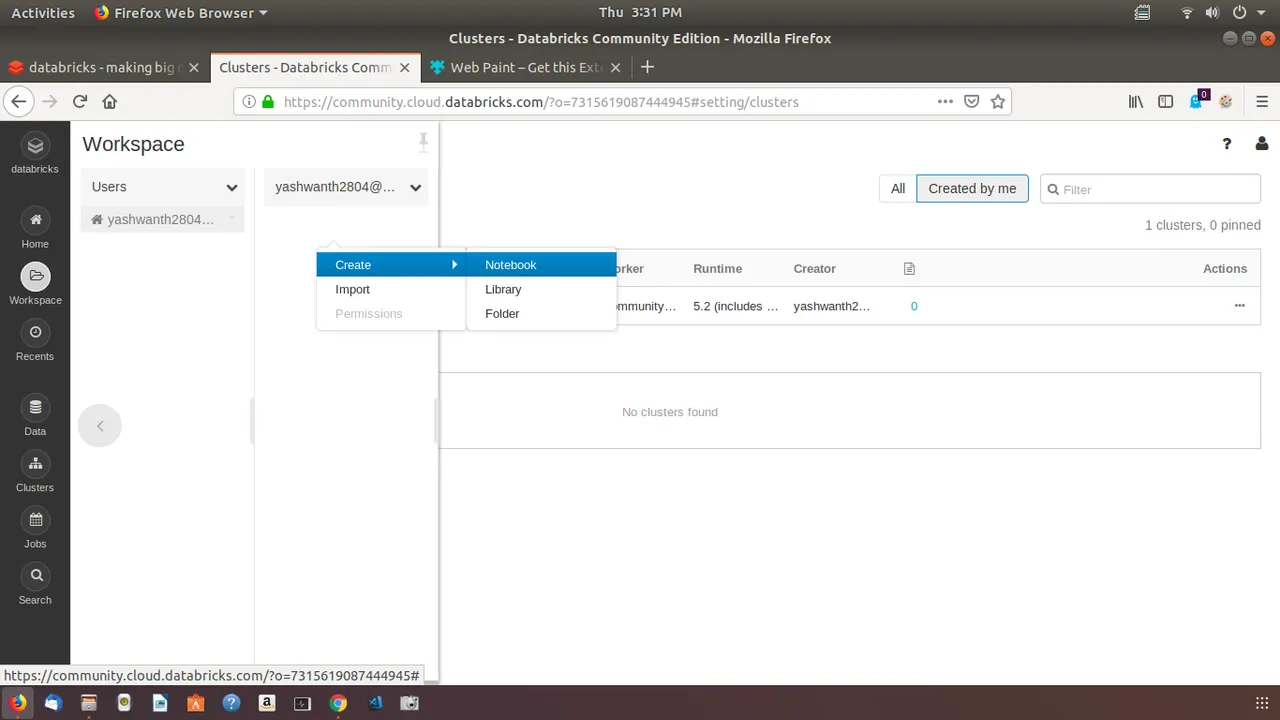Viewport: 1280px width, 720px height.
Task: Open the user account icon
Action: click(x=1261, y=144)
